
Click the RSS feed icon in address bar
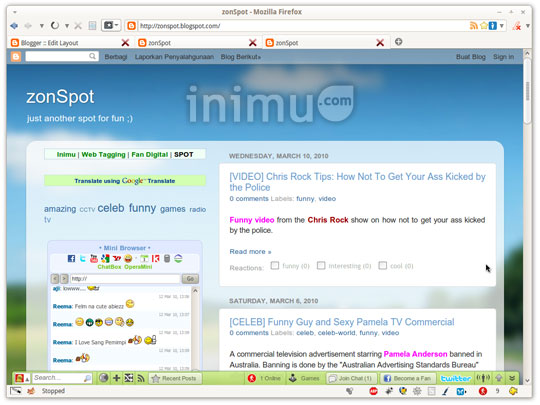tap(474, 26)
